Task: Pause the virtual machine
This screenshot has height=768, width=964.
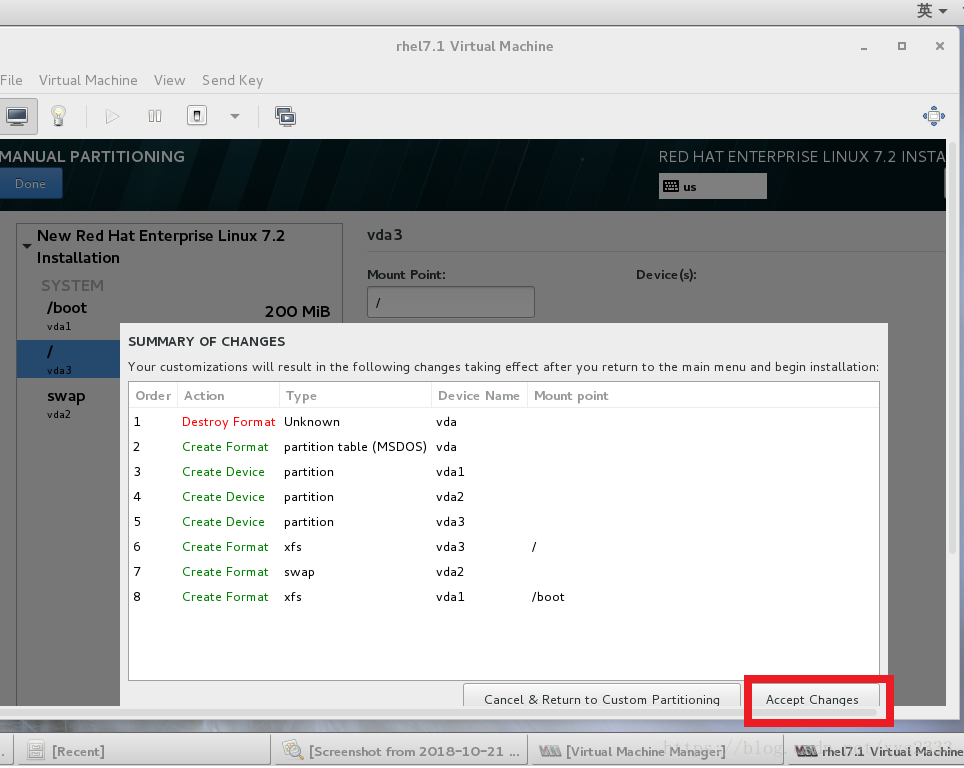Action: pyautogui.click(x=155, y=116)
